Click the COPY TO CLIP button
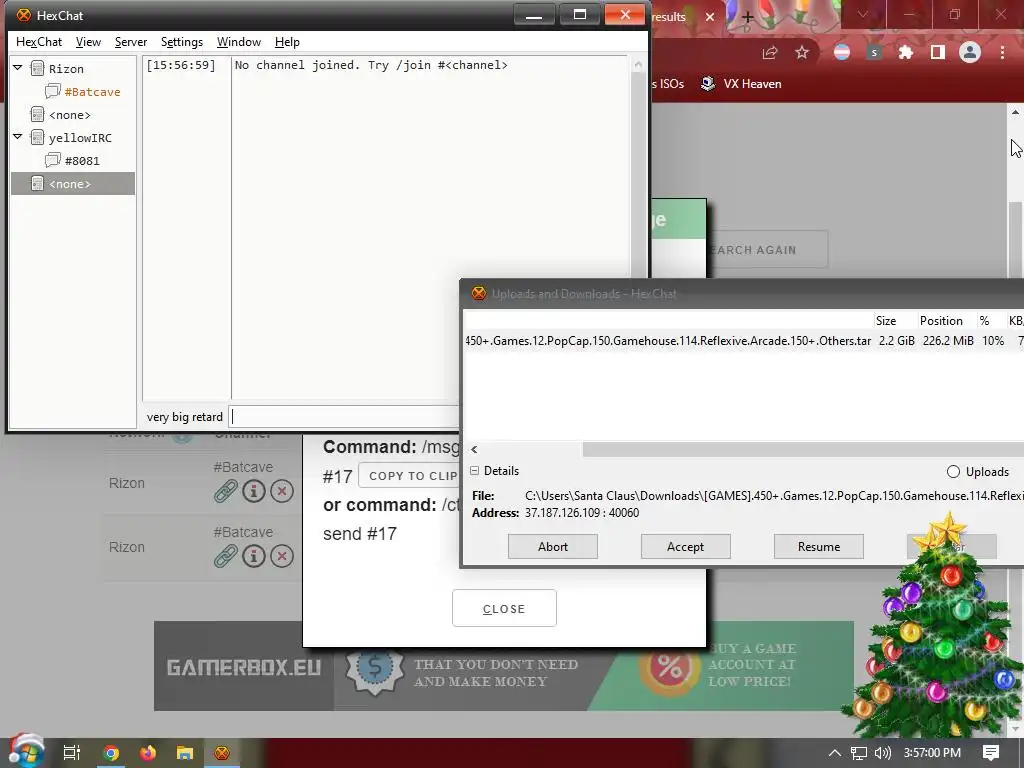This screenshot has width=1024, height=768. 409,476
